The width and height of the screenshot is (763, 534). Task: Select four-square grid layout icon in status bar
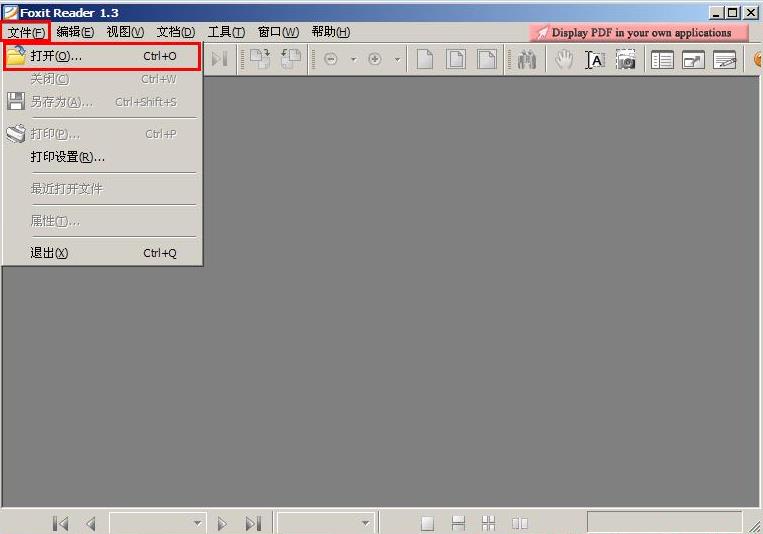pyautogui.click(x=488, y=524)
